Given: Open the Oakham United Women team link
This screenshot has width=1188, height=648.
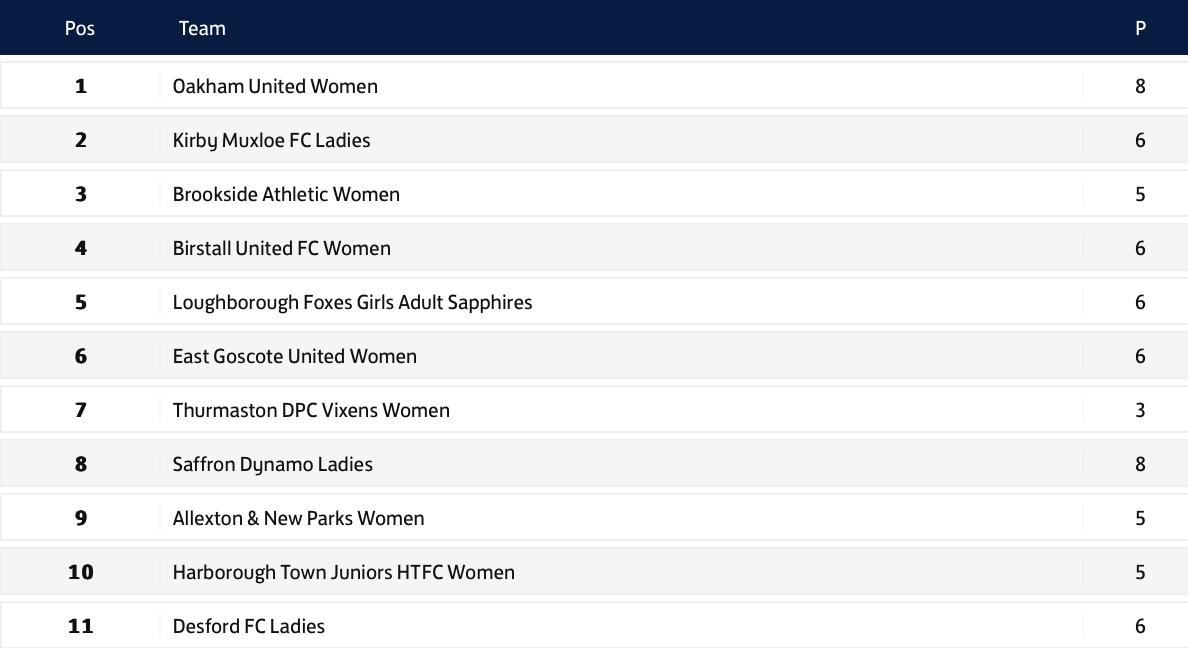Looking at the screenshot, I should tap(275, 86).
